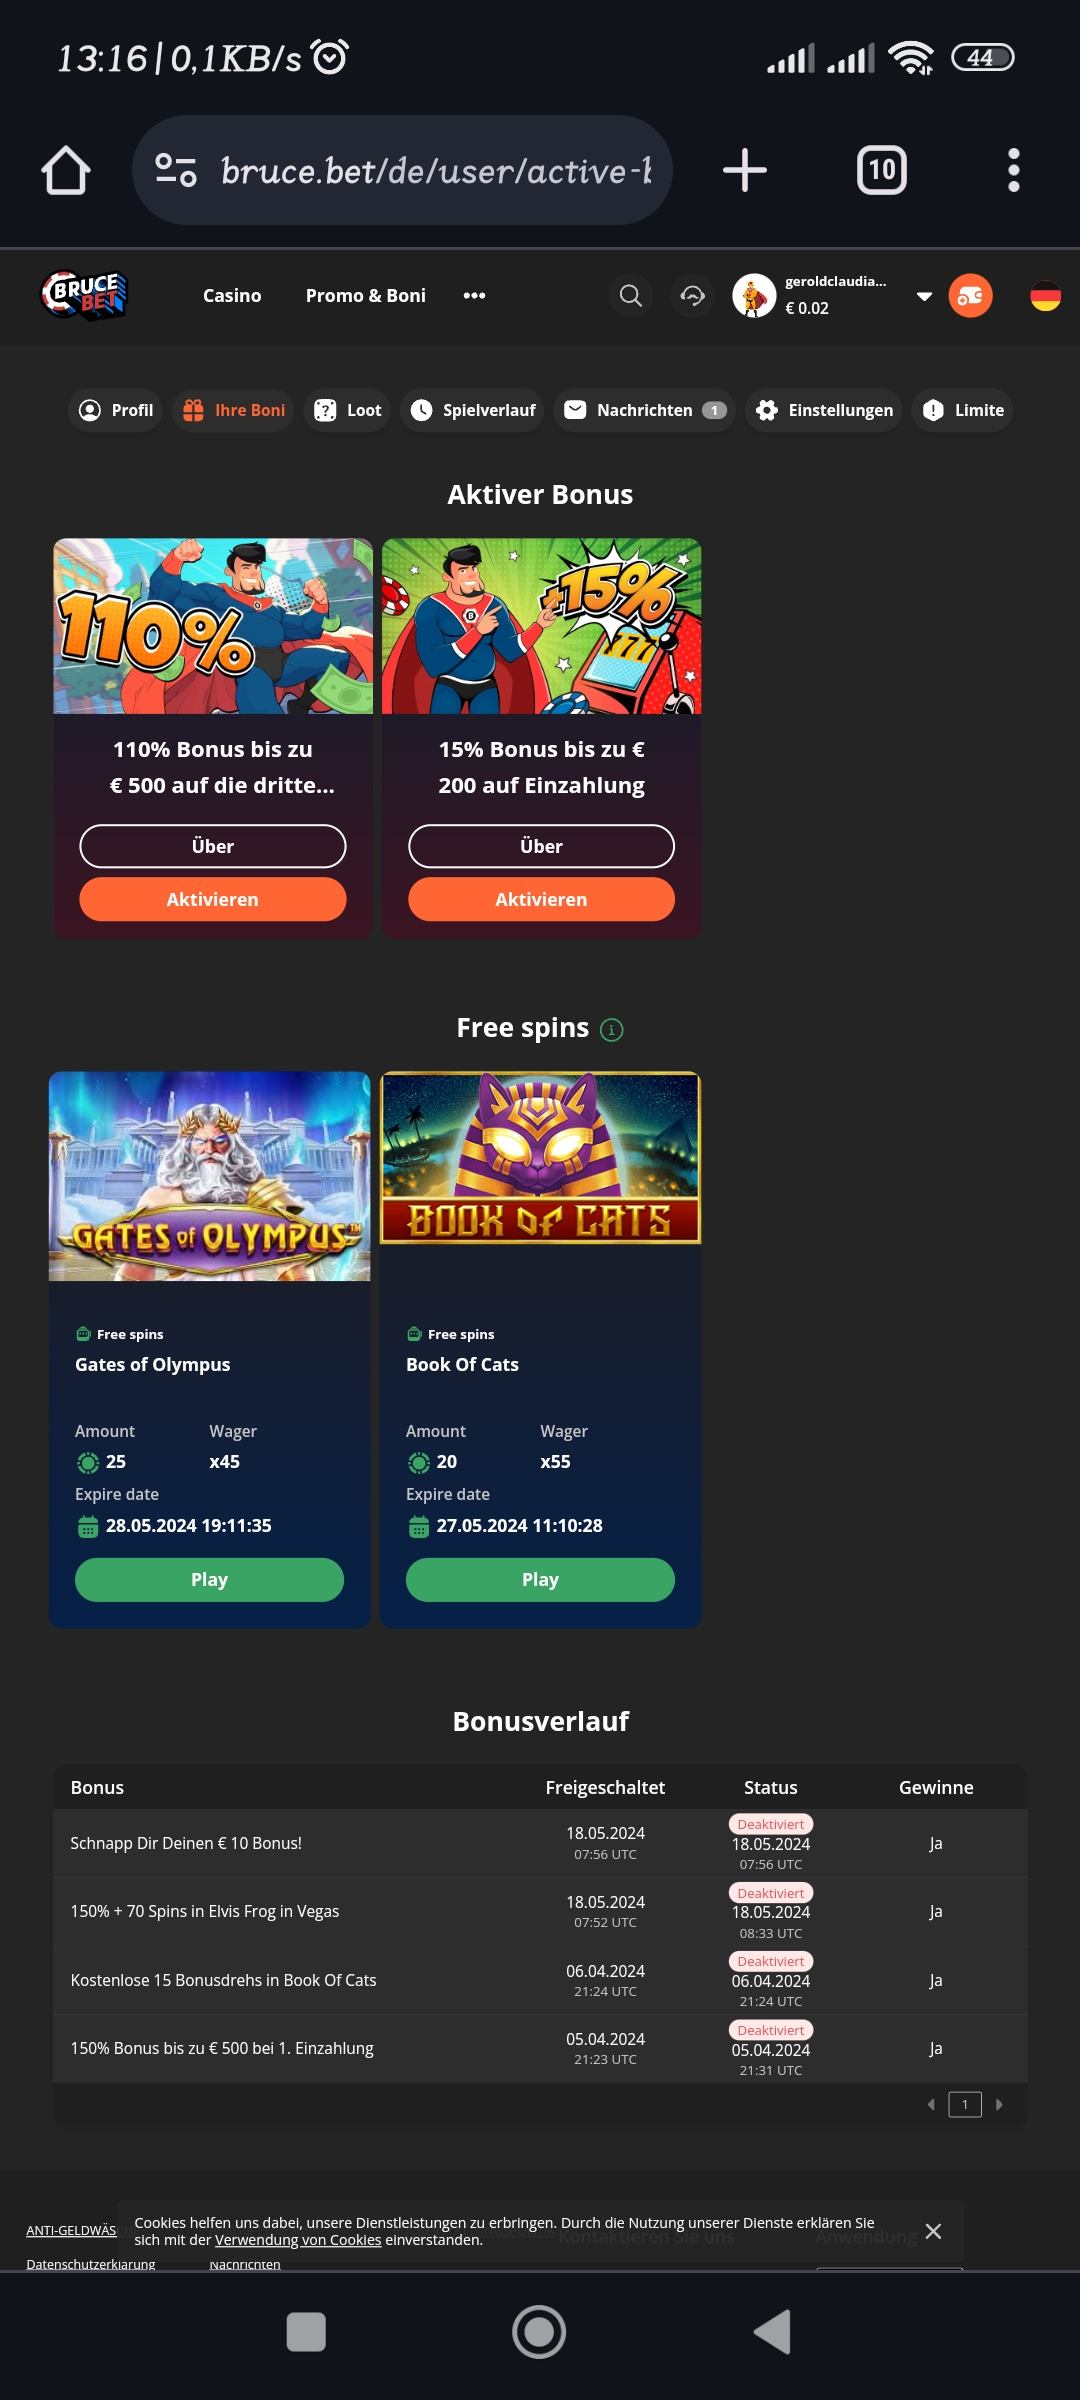Open the live support headset icon
This screenshot has height=2400, width=1080.
coord(693,295)
